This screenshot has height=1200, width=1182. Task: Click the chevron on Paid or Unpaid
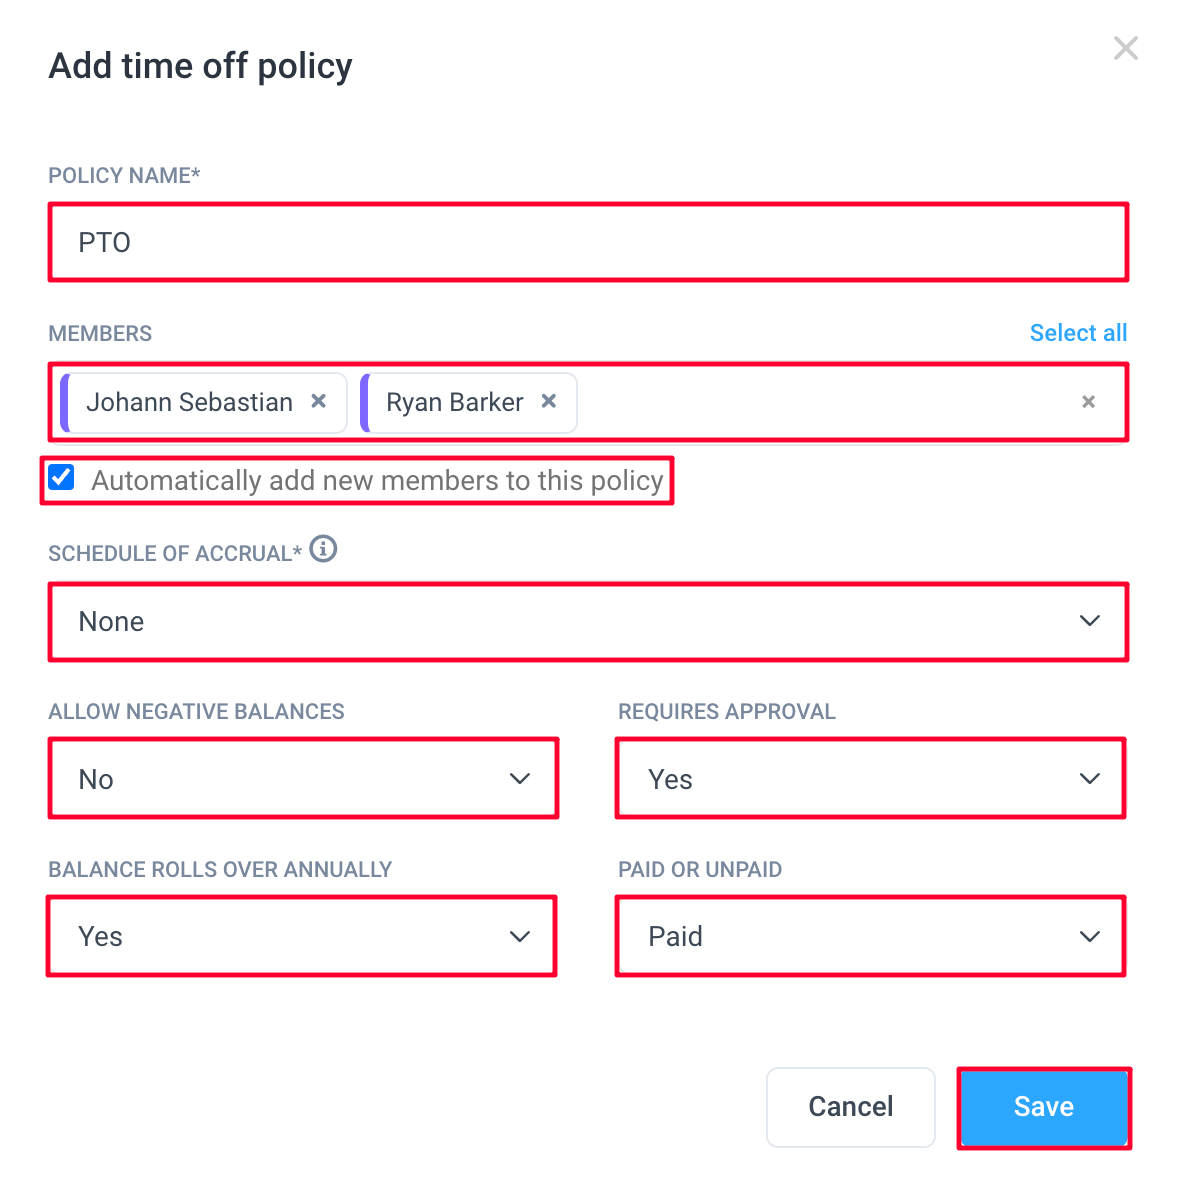point(1089,936)
